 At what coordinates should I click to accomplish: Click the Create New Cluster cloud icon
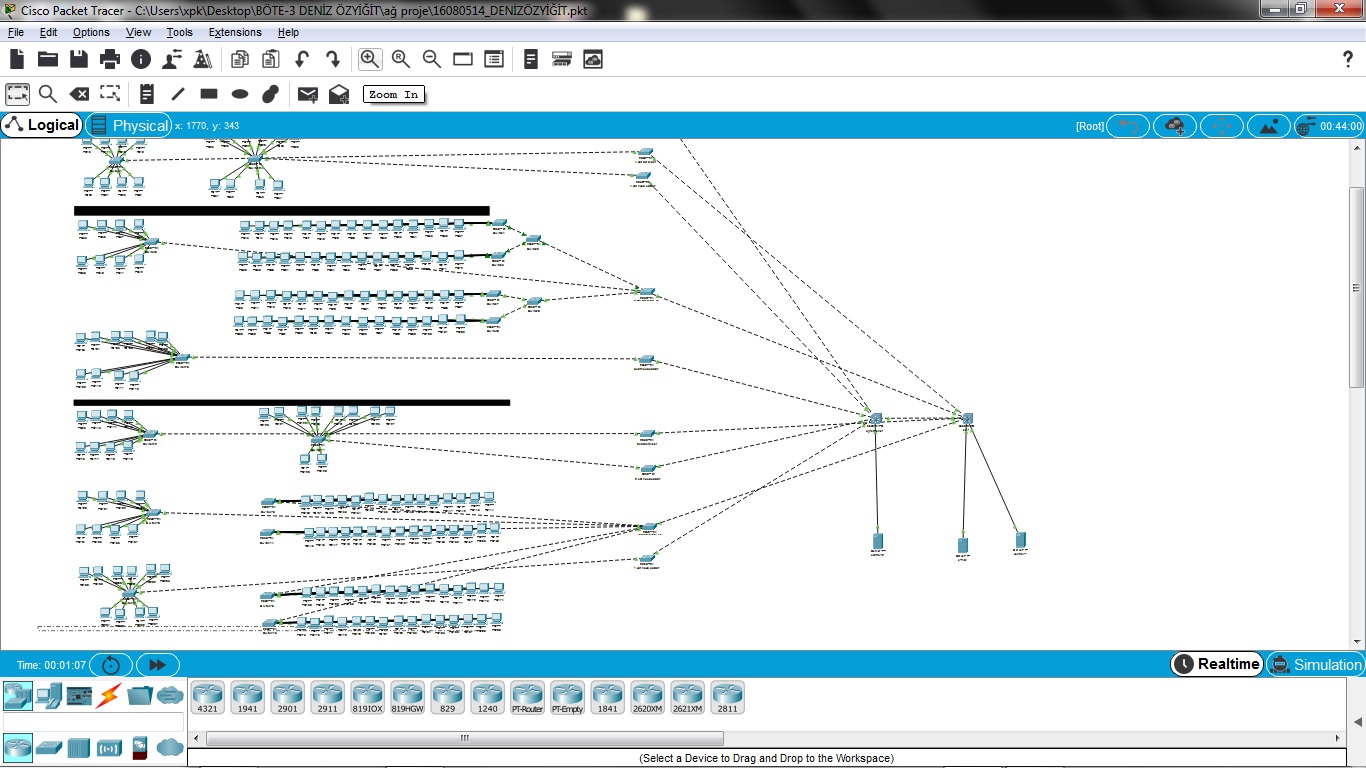[x=1174, y=126]
